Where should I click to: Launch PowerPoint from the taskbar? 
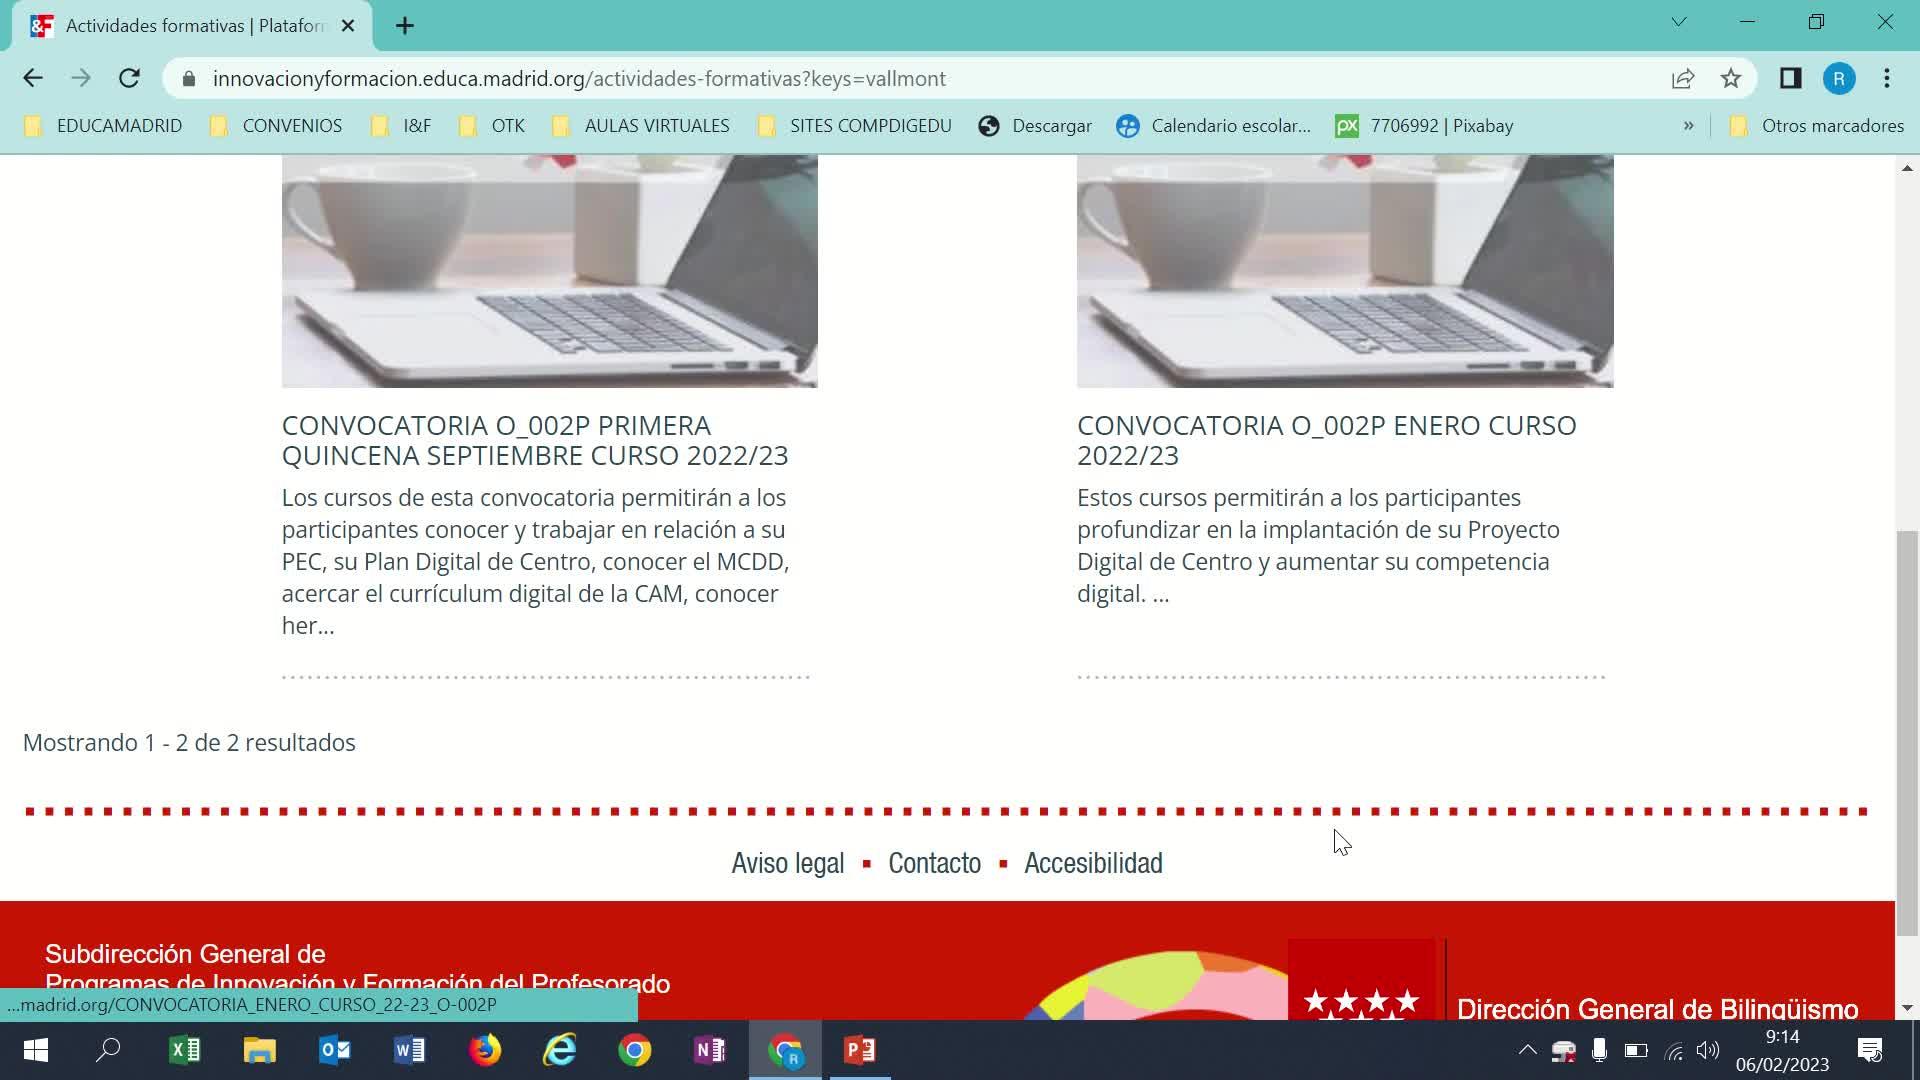[860, 1050]
